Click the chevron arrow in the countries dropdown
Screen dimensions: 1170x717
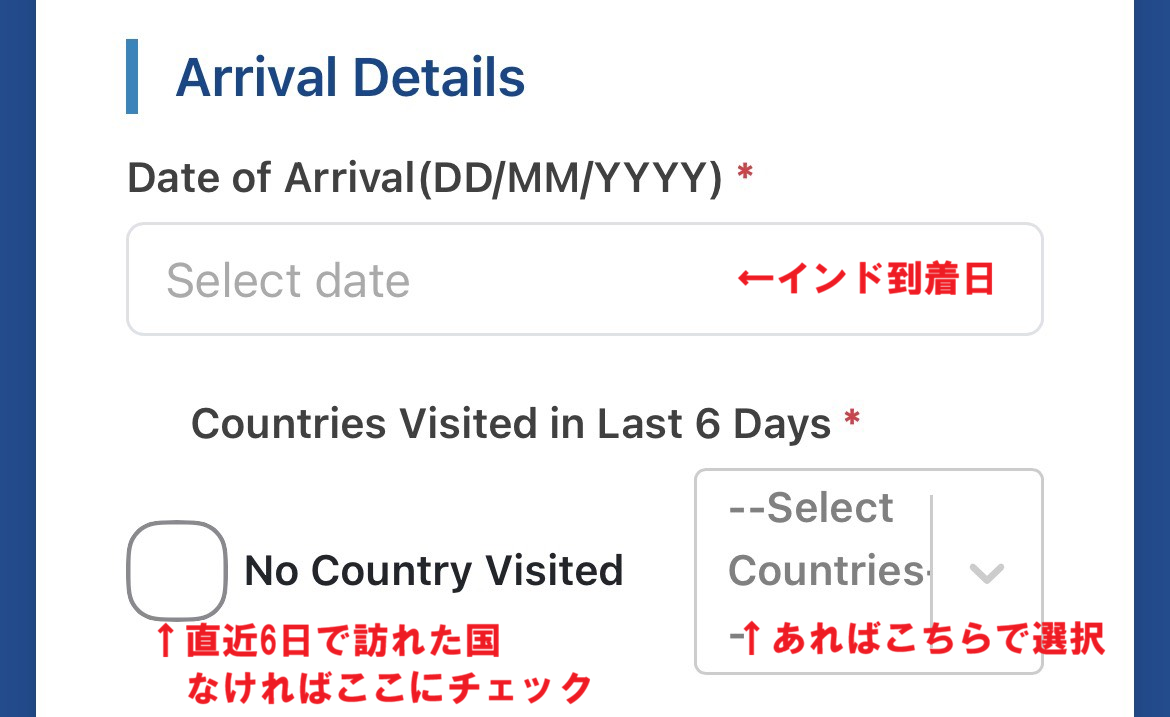coord(986,572)
